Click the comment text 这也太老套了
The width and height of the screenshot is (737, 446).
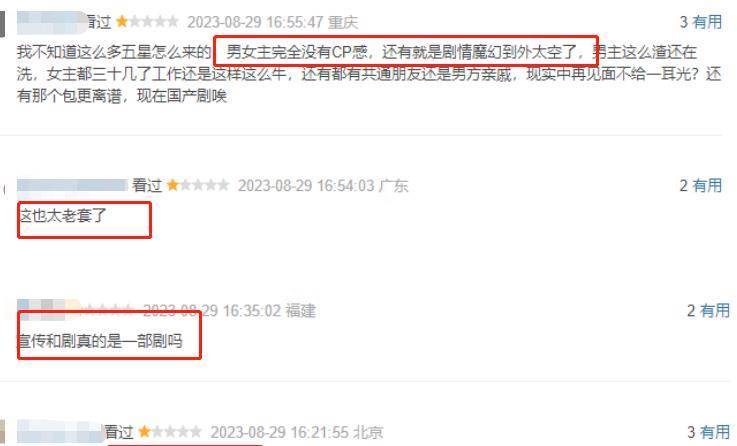coord(63,216)
